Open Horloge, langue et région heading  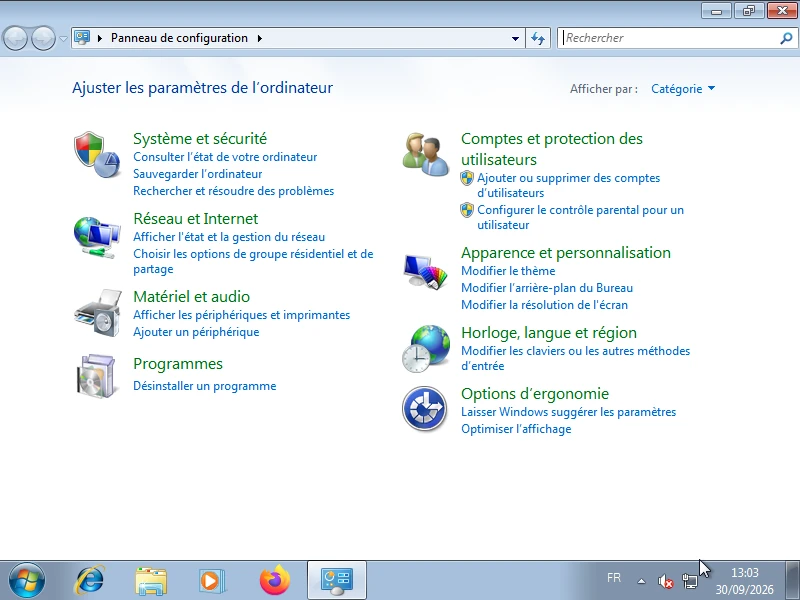click(x=548, y=333)
